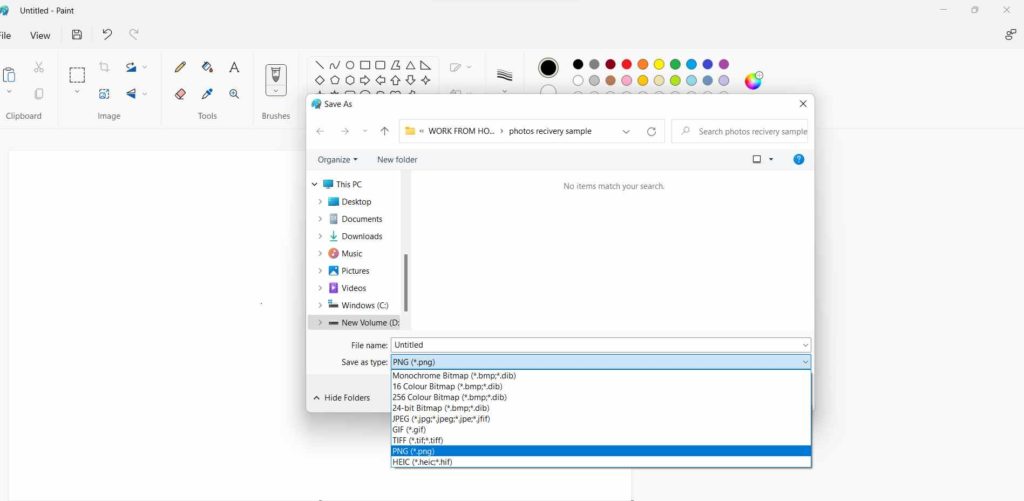Click the Cut scissors icon
This screenshot has height=501, width=1024.
39,67
